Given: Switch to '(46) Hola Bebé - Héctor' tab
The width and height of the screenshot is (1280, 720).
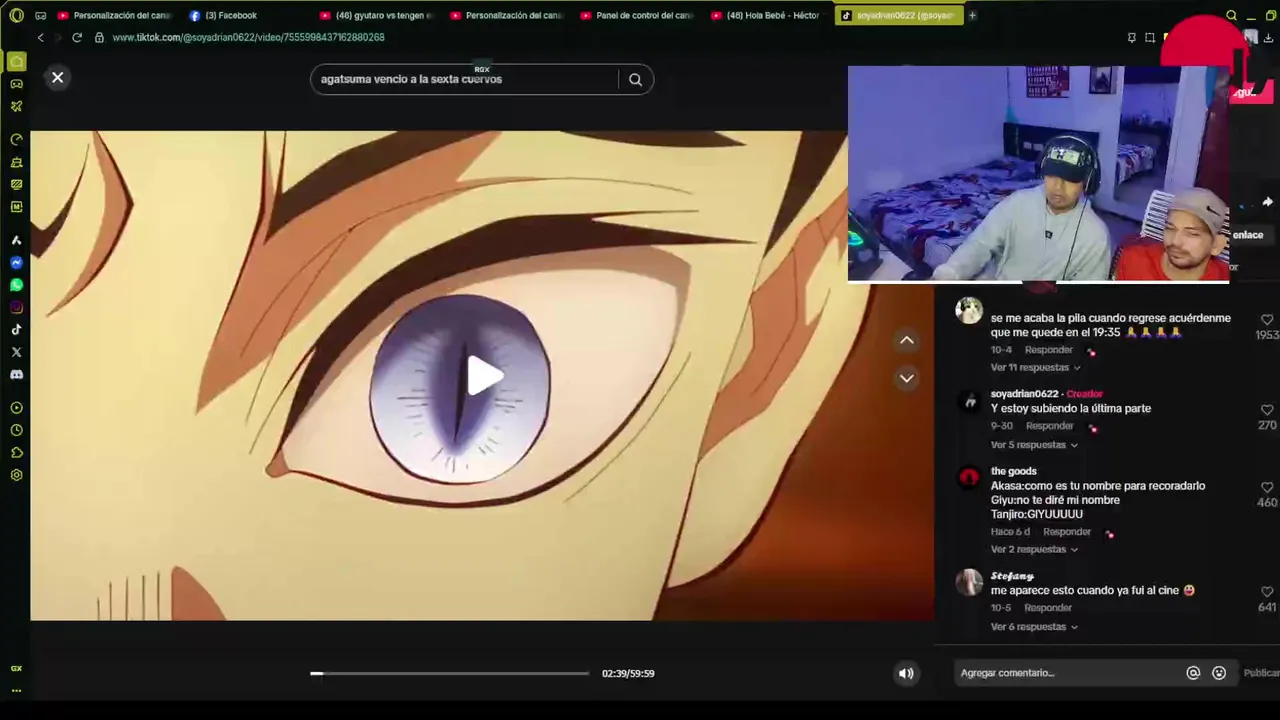Looking at the screenshot, I should click(766, 15).
